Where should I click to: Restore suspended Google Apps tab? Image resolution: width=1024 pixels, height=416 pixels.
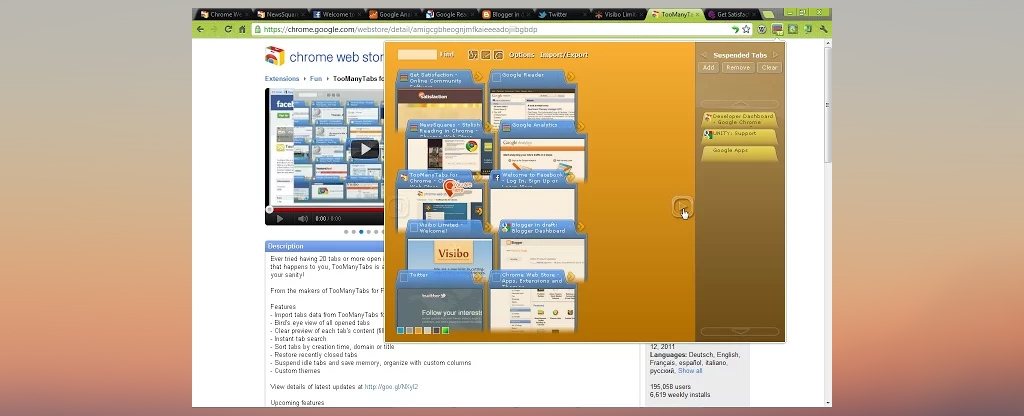click(x=739, y=152)
